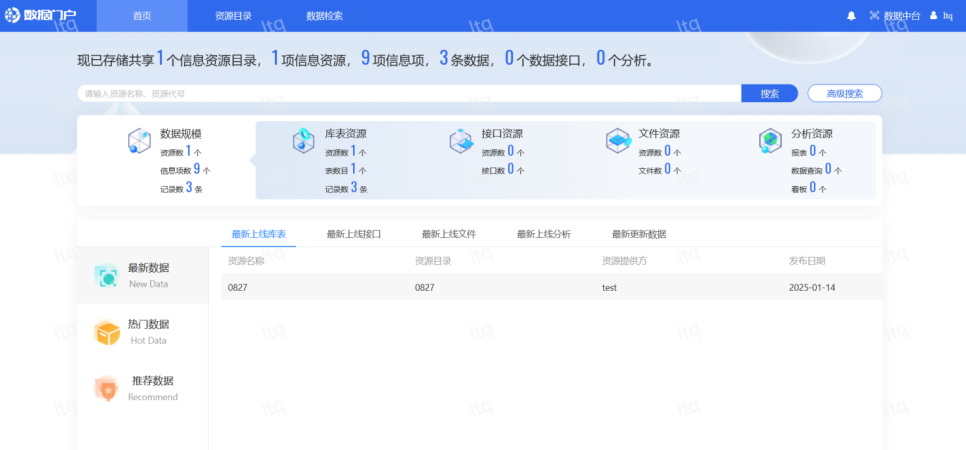Click the 数据规模 card title

tap(181, 134)
